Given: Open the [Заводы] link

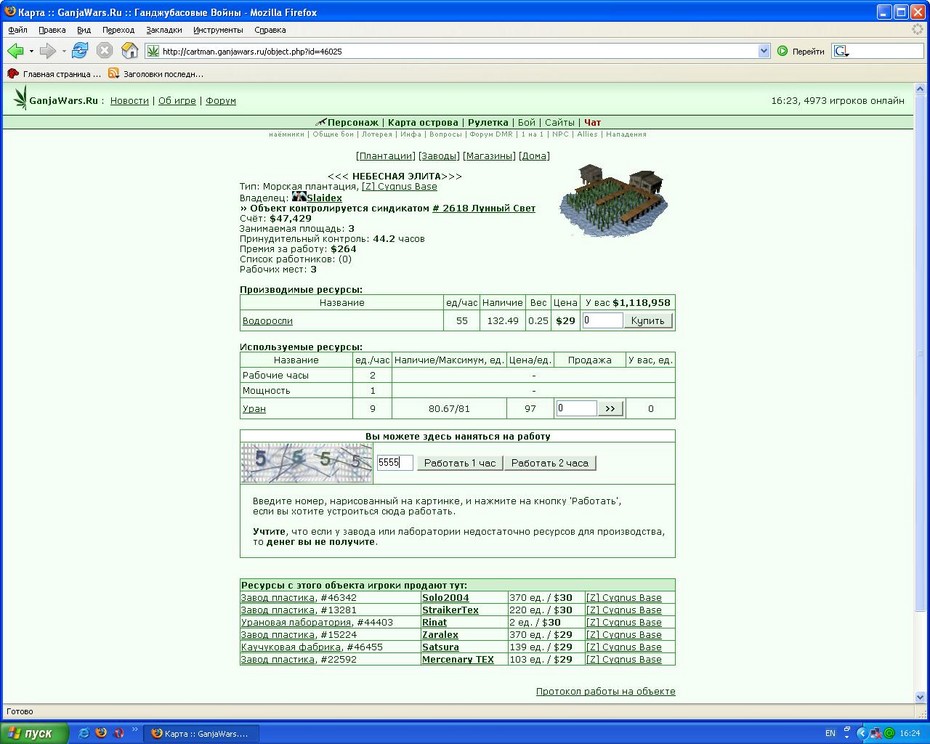Looking at the screenshot, I should tap(439, 156).
